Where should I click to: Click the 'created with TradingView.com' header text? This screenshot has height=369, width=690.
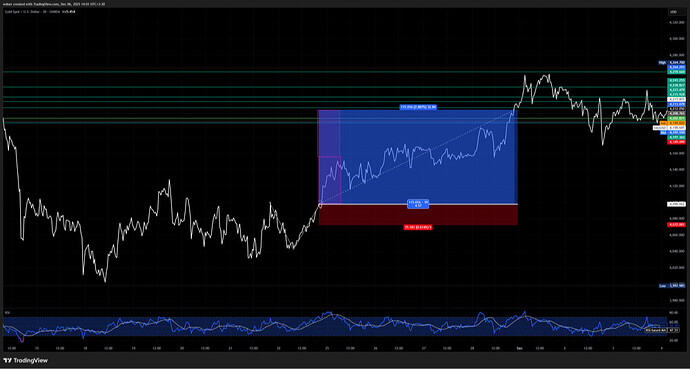point(37,4)
